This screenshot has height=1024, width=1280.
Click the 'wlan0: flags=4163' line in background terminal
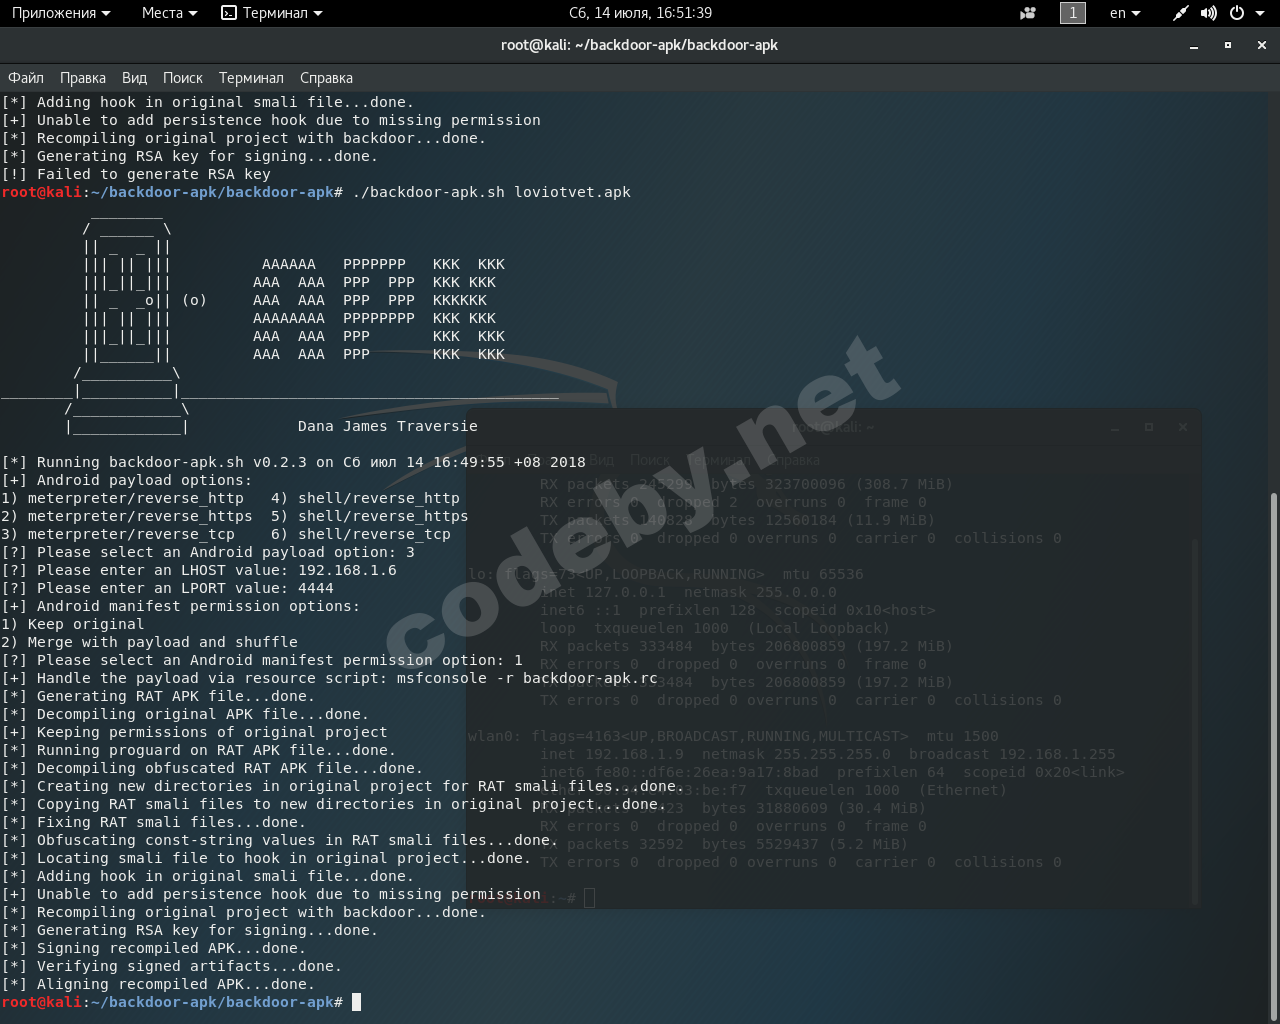point(733,736)
